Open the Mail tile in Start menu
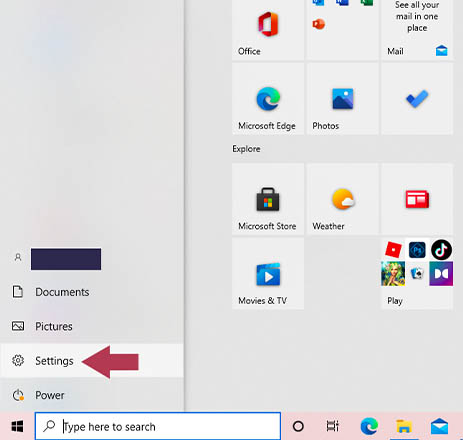The width and height of the screenshot is (463, 440). 417,30
